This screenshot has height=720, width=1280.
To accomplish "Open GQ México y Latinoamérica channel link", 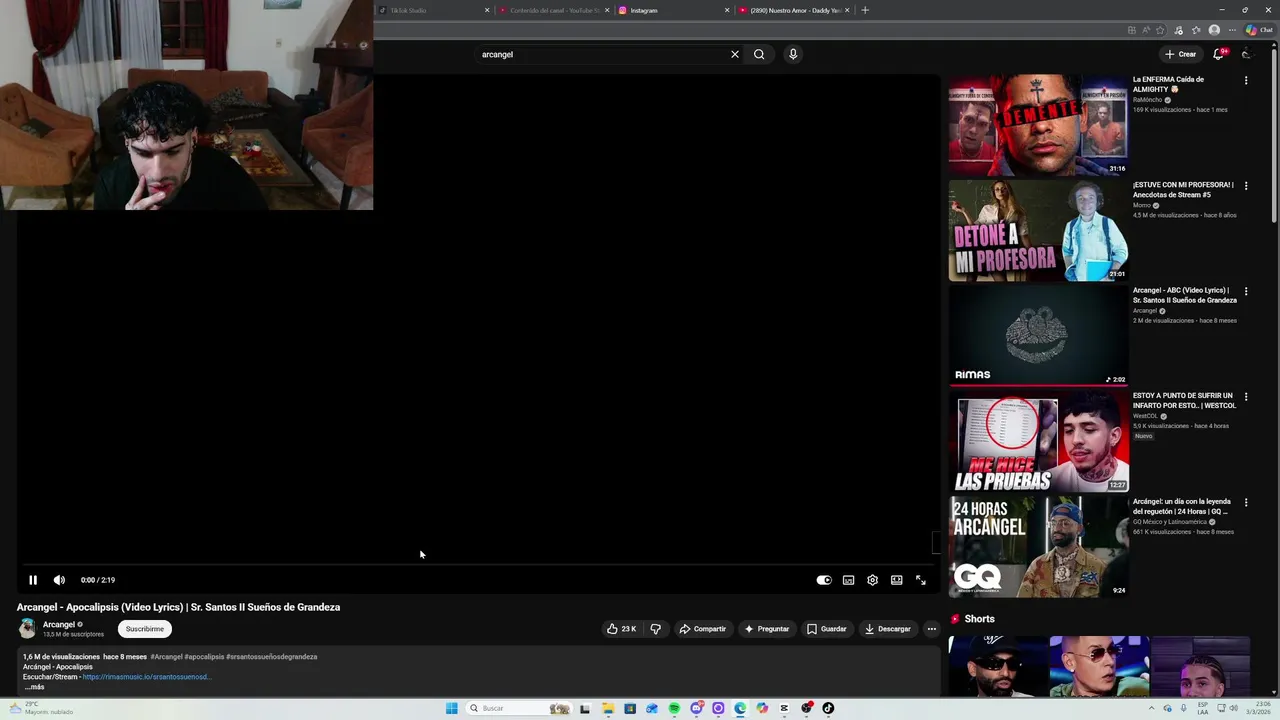I will 1170,522.
